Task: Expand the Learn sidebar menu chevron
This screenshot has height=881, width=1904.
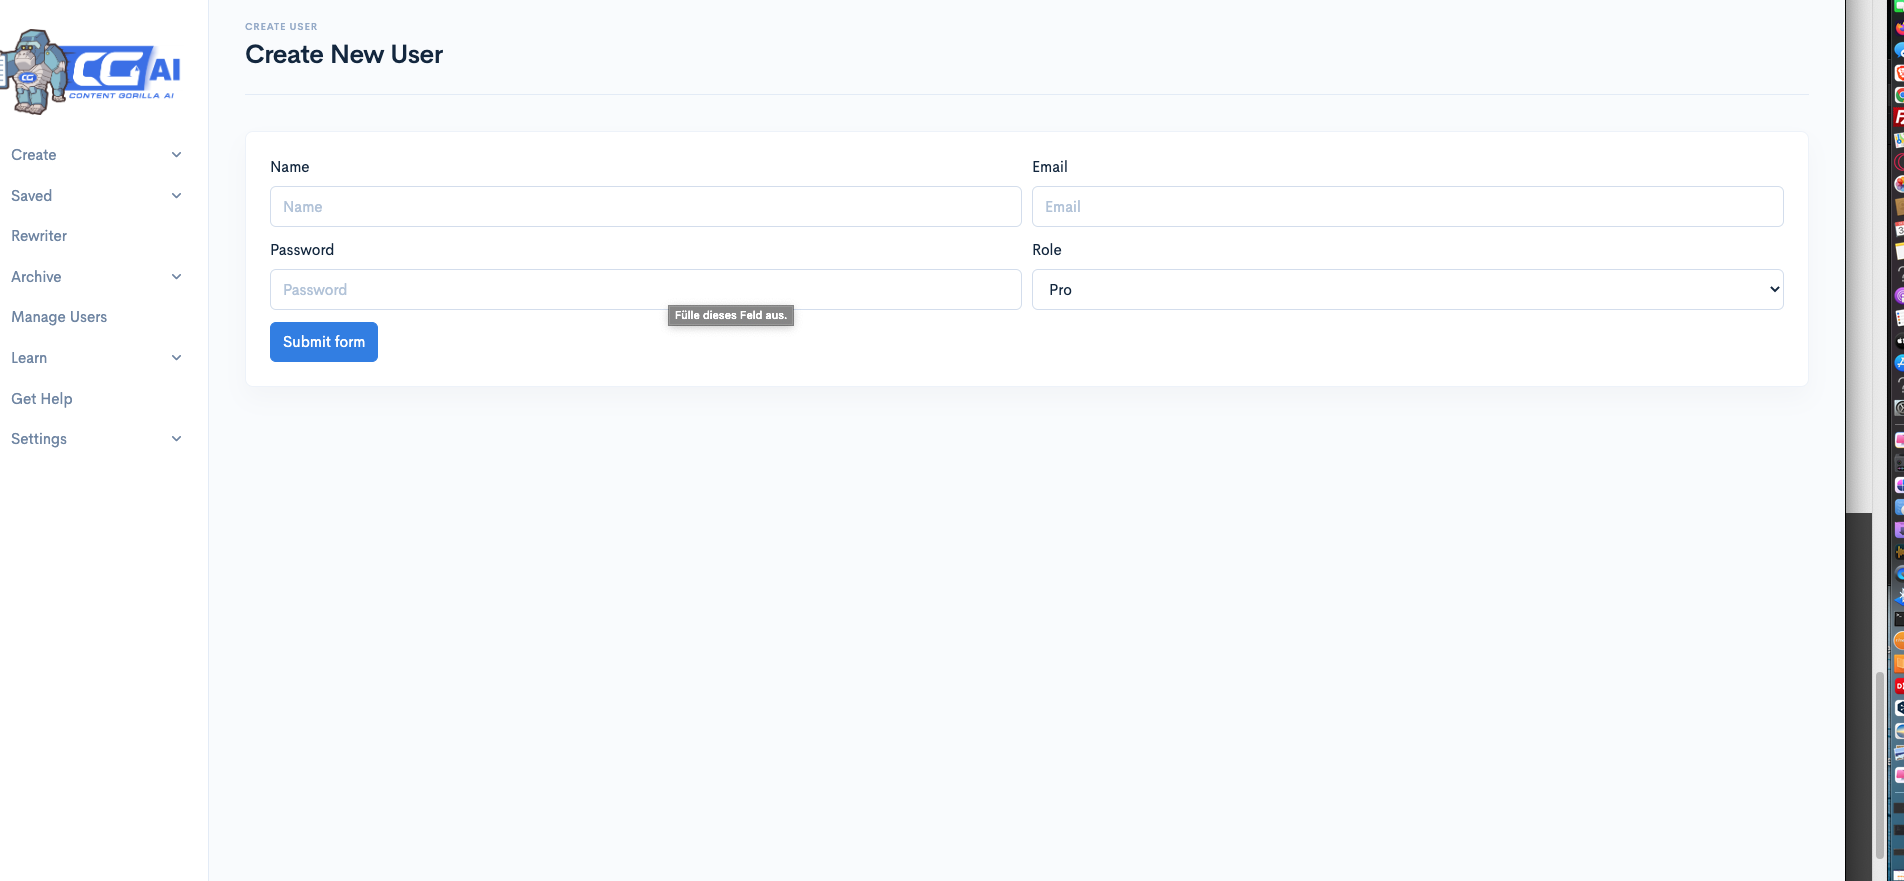Action: tap(177, 358)
